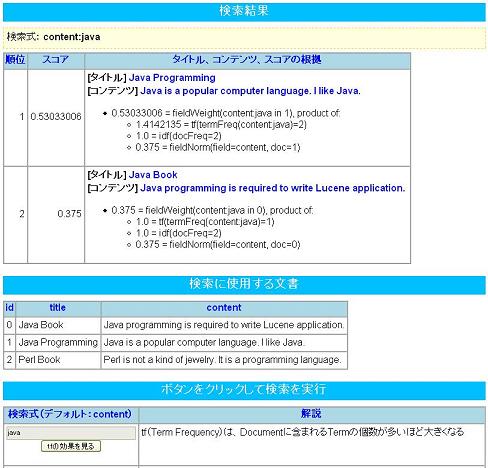Click the '検索に使用する文書' heading banner
488x468 pixels.
pyautogui.click(x=244, y=284)
